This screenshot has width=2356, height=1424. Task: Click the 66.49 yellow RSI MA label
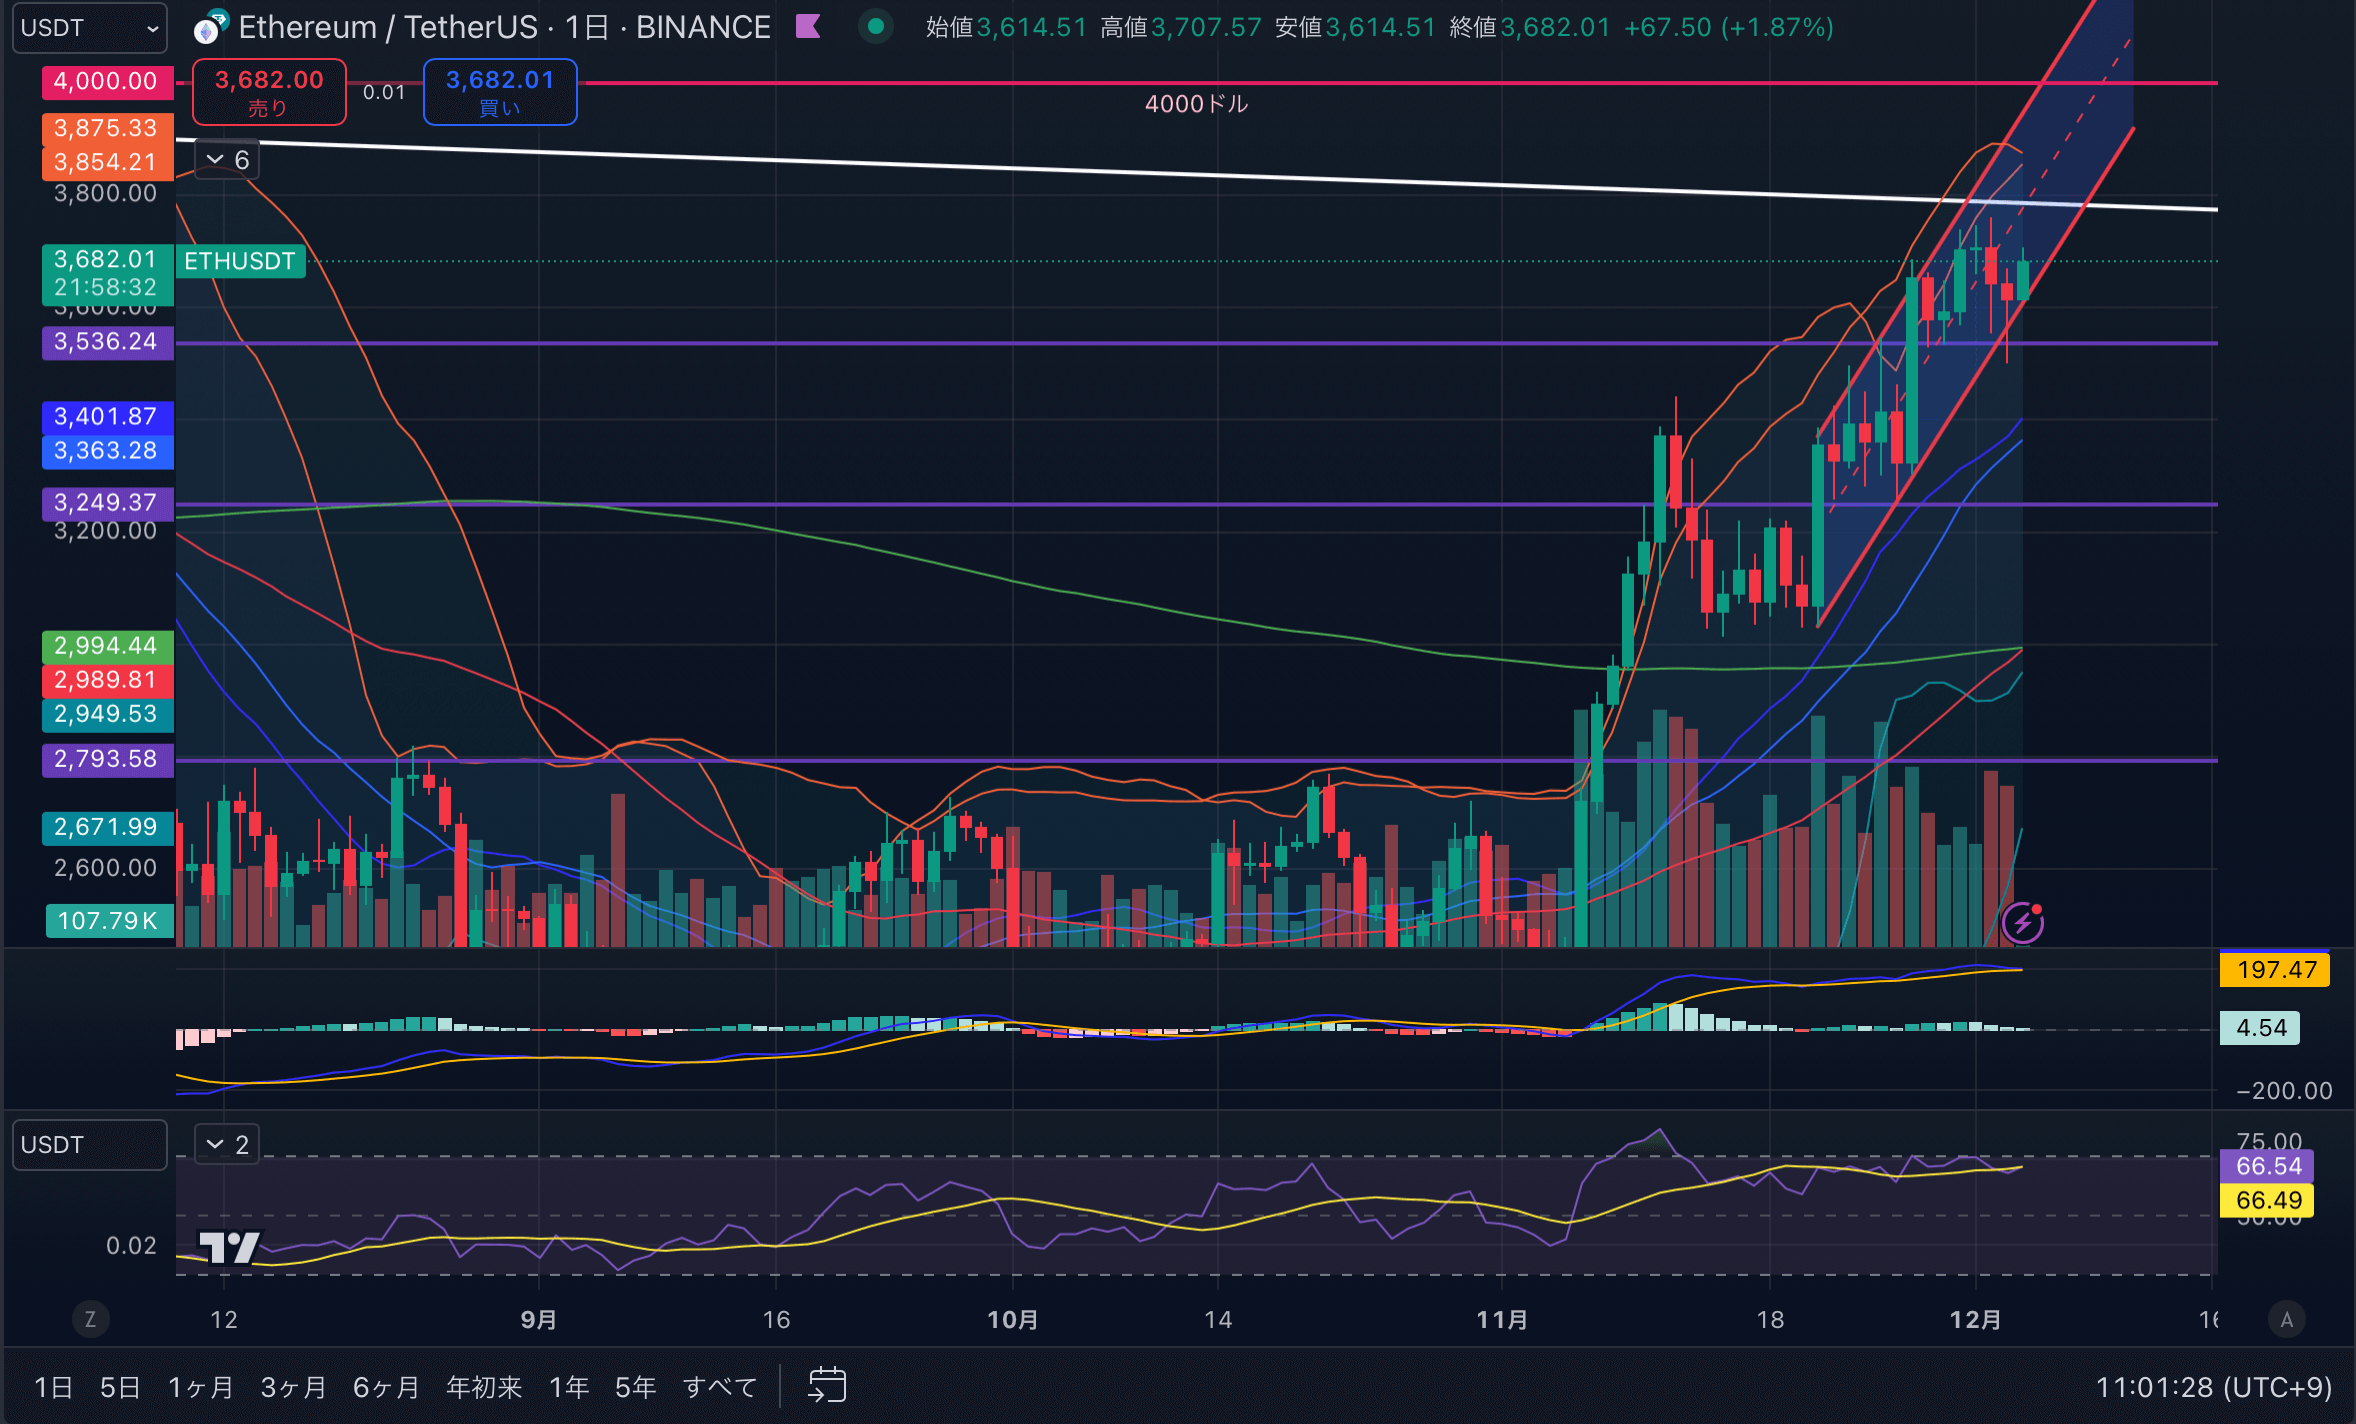tap(2267, 1200)
